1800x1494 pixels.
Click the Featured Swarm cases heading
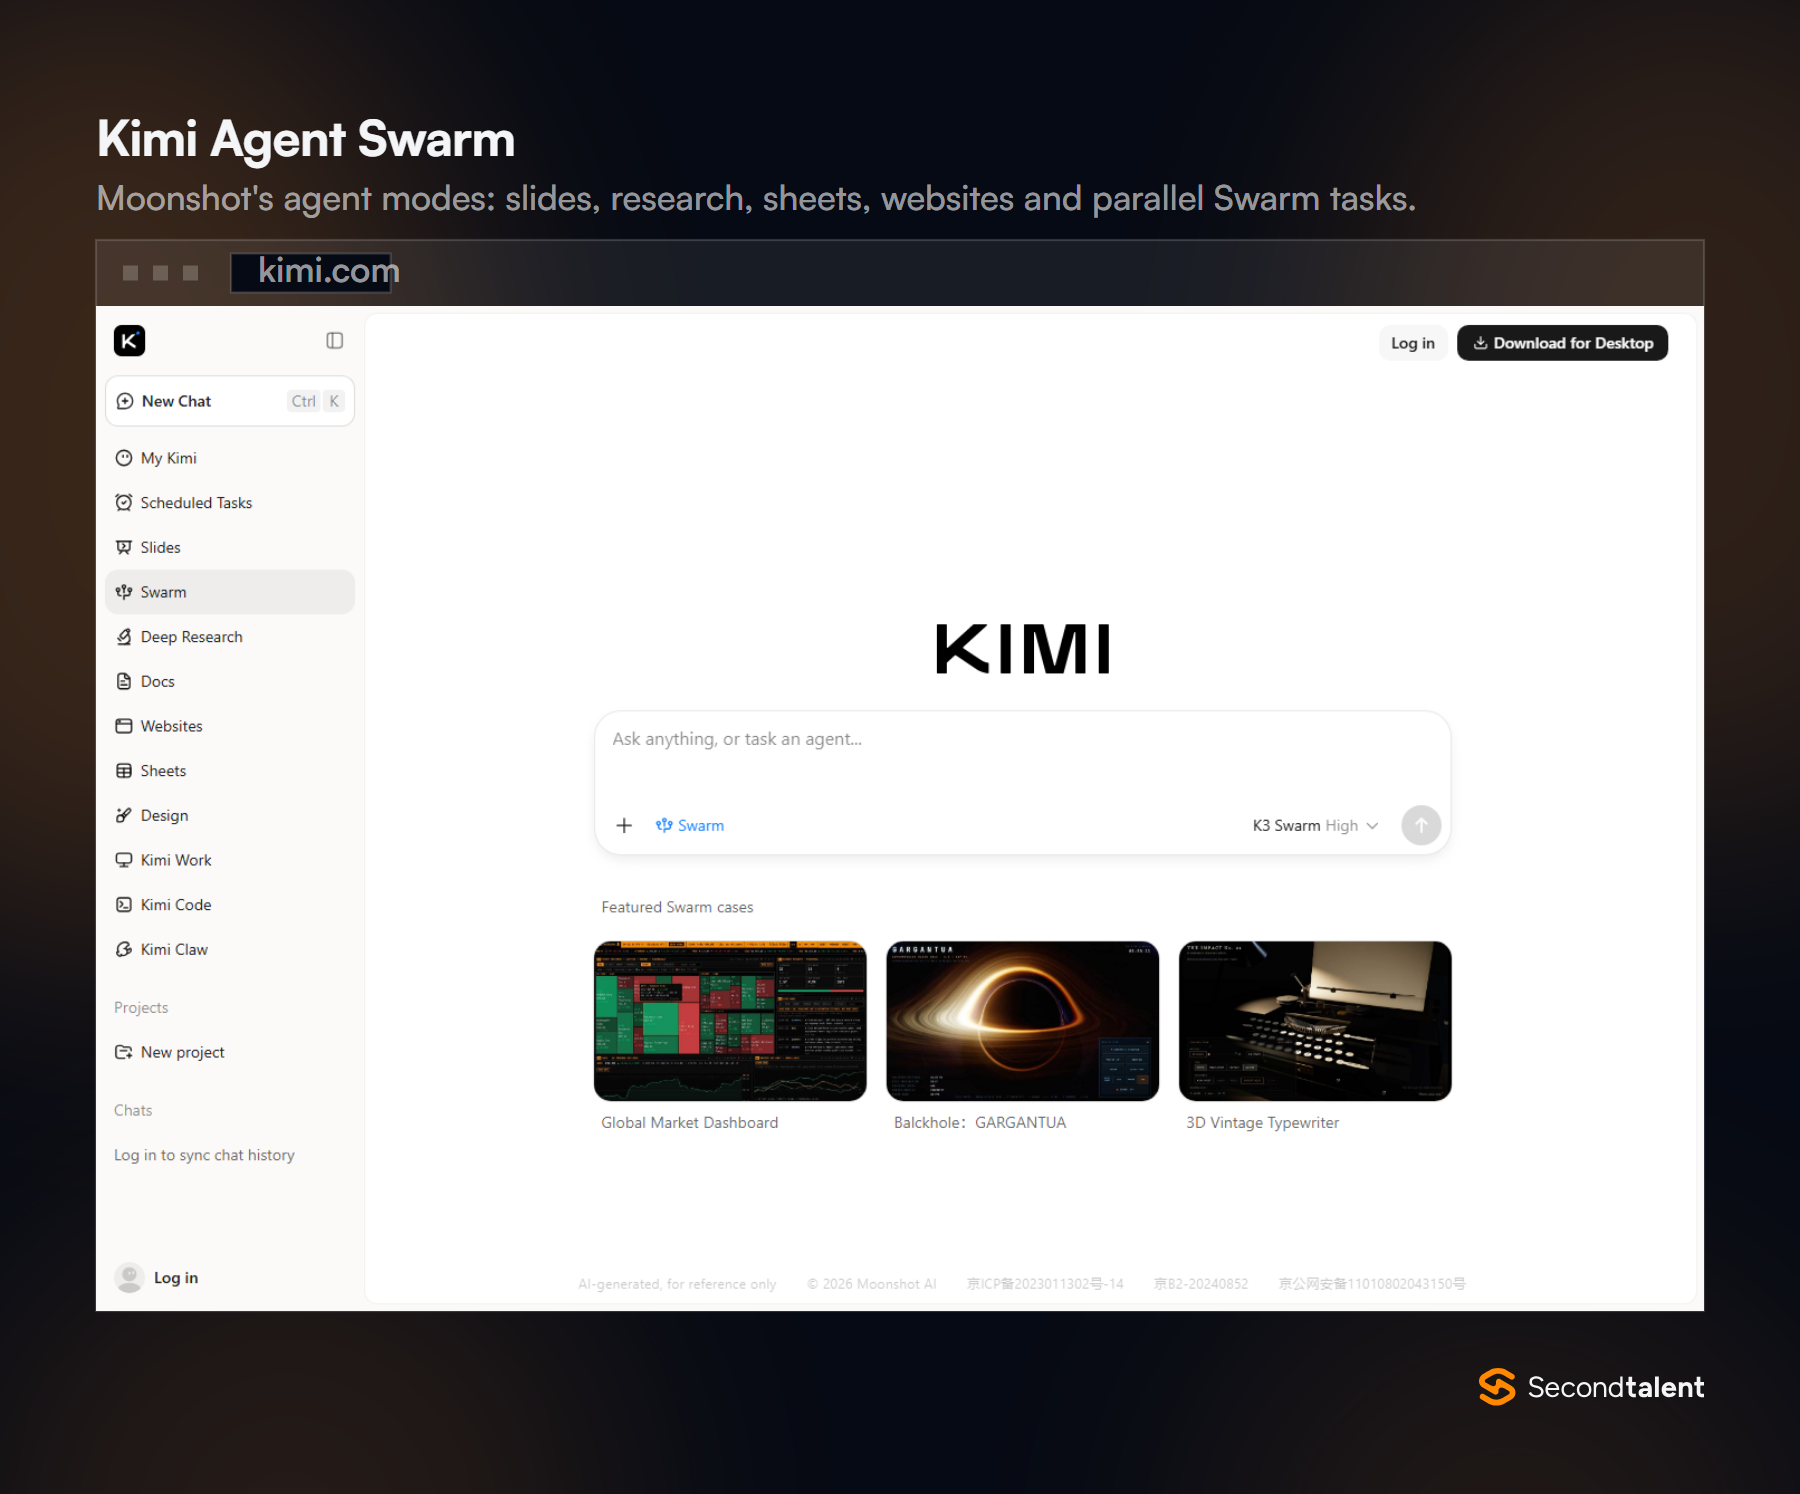click(x=677, y=907)
